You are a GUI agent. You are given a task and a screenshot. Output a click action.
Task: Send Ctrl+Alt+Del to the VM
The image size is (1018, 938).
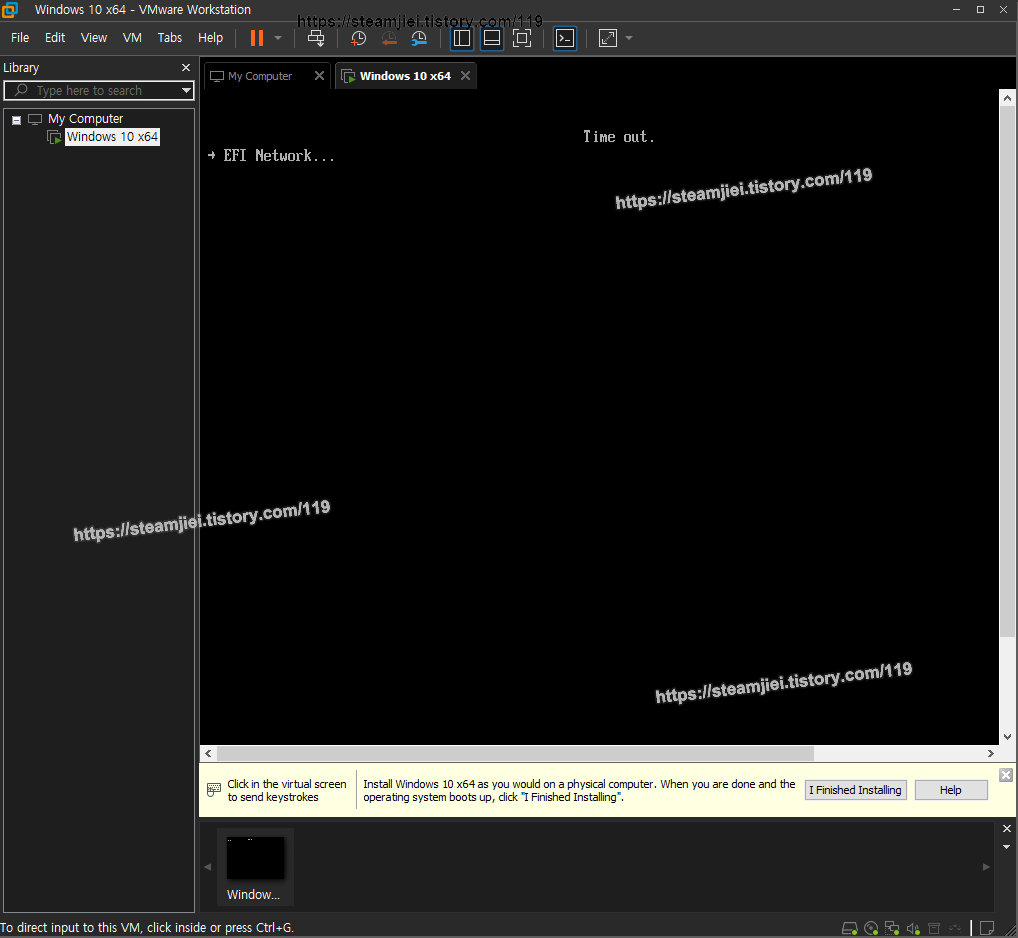pos(316,38)
